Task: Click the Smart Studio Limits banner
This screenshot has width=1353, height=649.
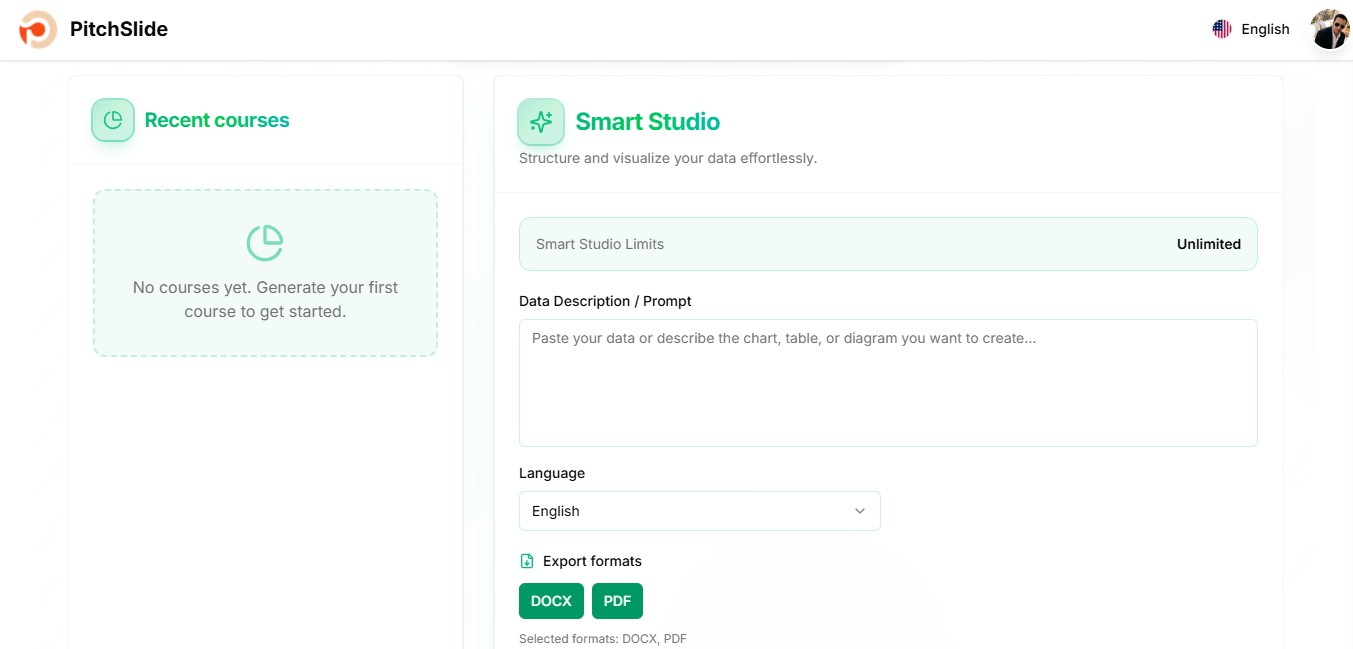Action: tap(888, 244)
